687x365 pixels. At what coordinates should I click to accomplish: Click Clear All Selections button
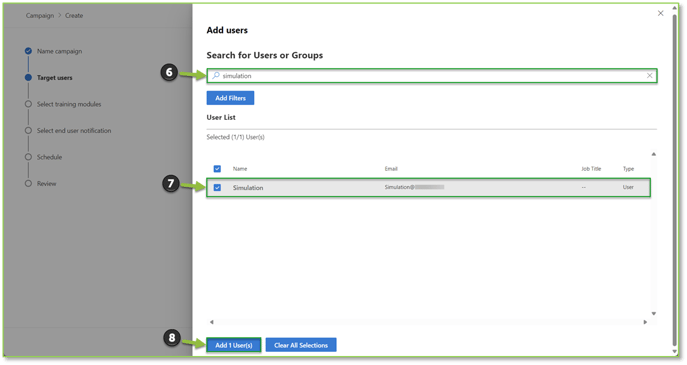301,345
